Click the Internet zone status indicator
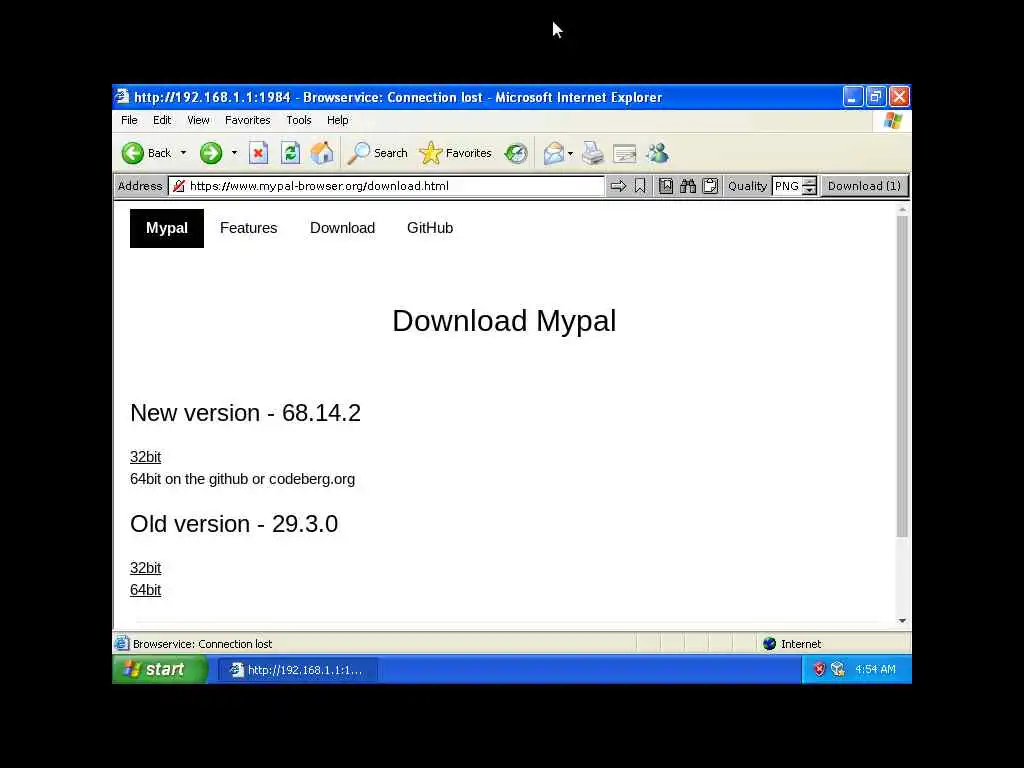The image size is (1024, 768). 792,644
